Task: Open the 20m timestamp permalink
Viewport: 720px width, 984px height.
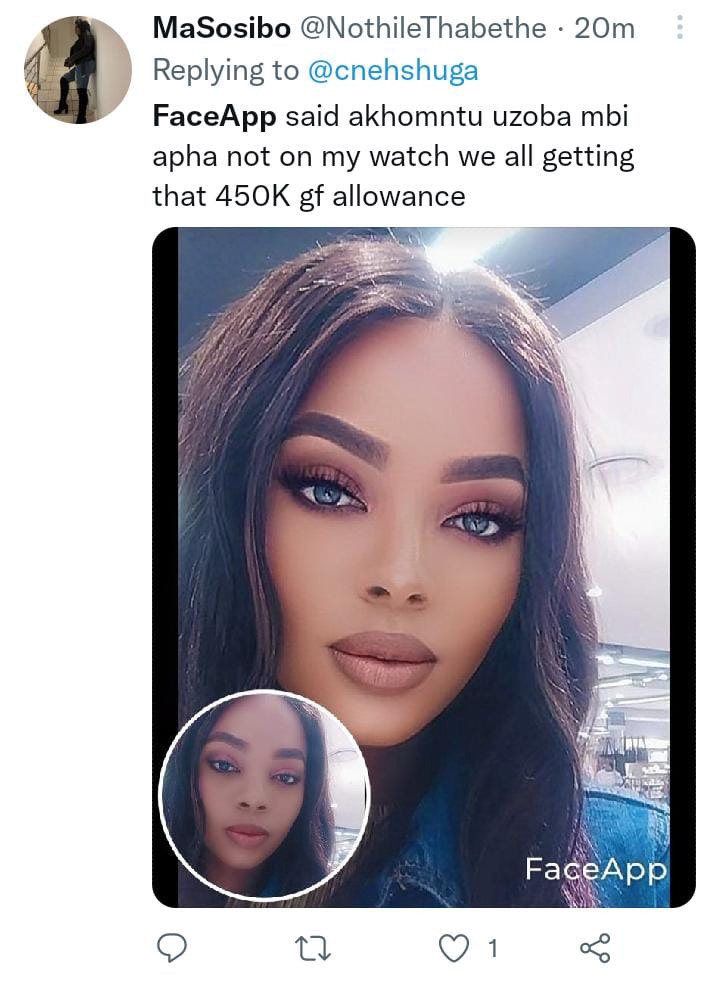Action: pyautogui.click(x=604, y=28)
